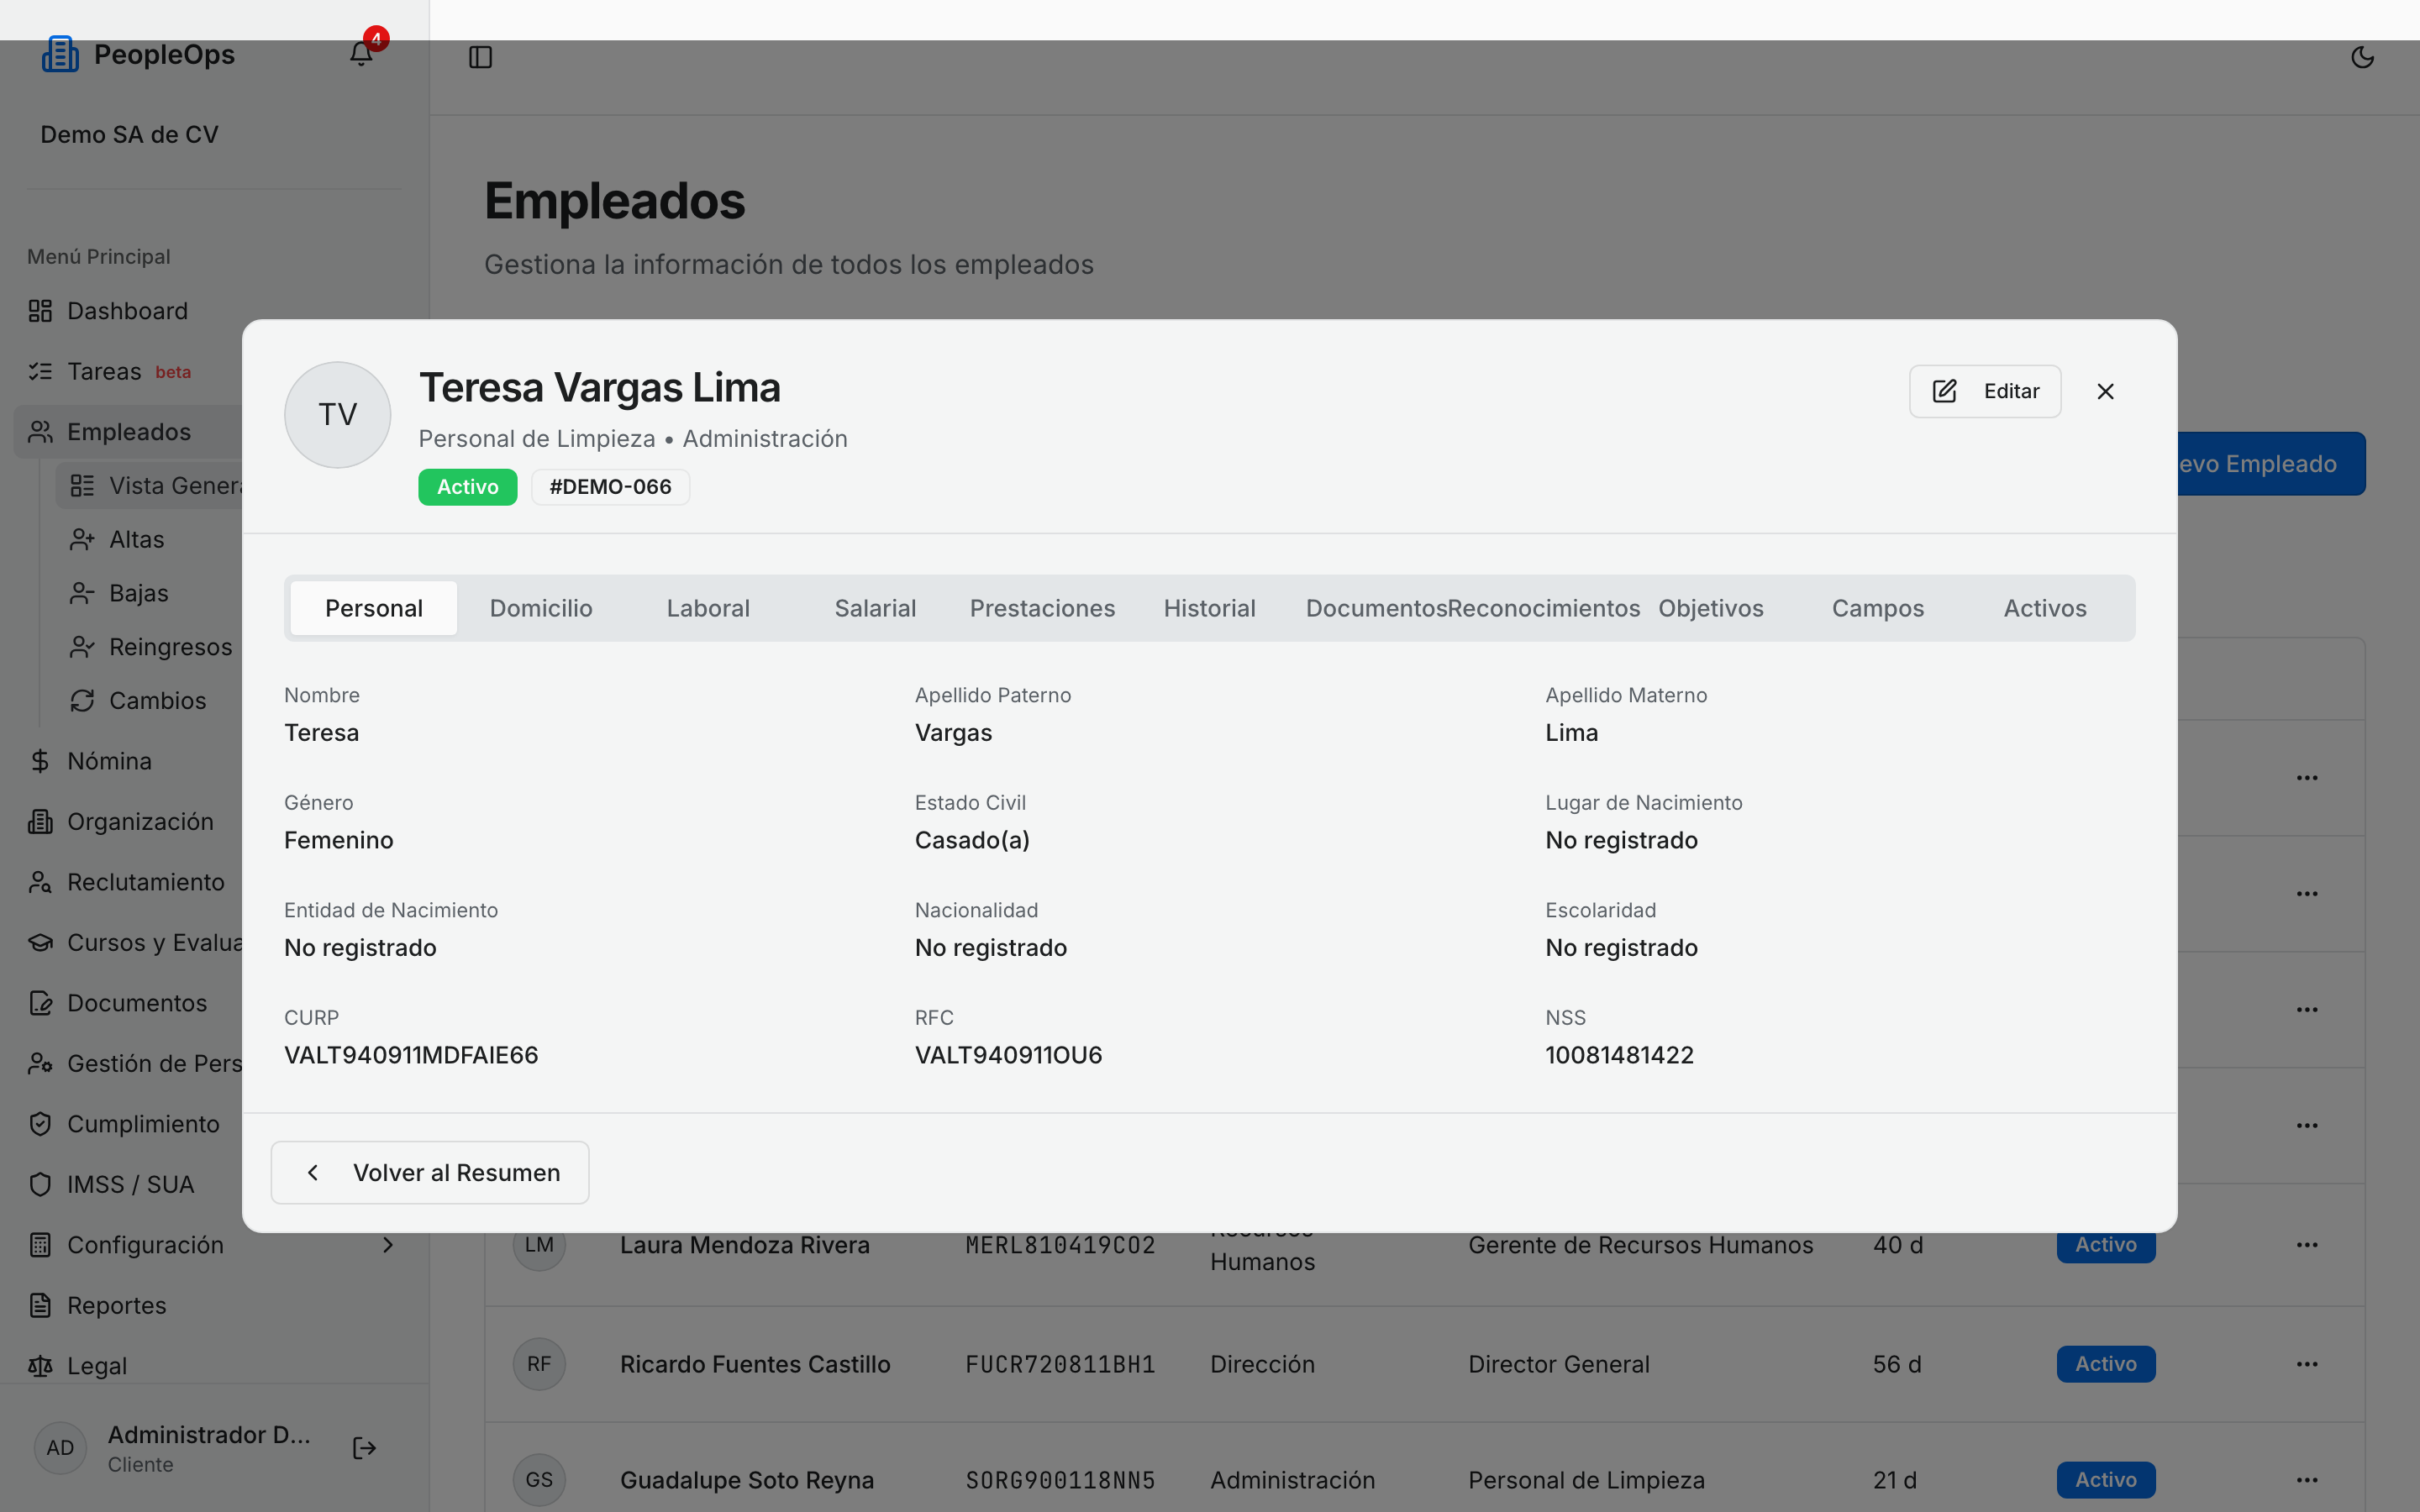Screen dimensions: 2420x1512
Task: Open Tareas beta menu item
Action: pyautogui.click(x=127, y=371)
